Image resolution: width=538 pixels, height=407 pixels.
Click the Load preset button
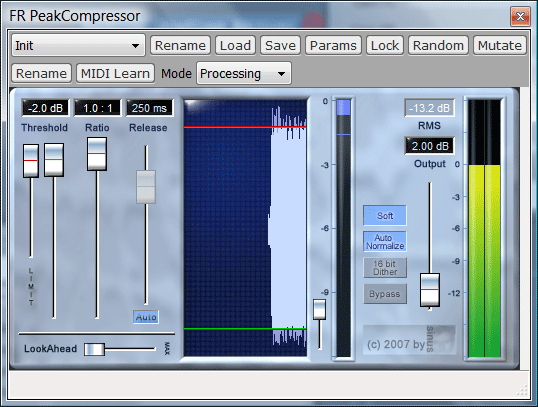(x=235, y=45)
